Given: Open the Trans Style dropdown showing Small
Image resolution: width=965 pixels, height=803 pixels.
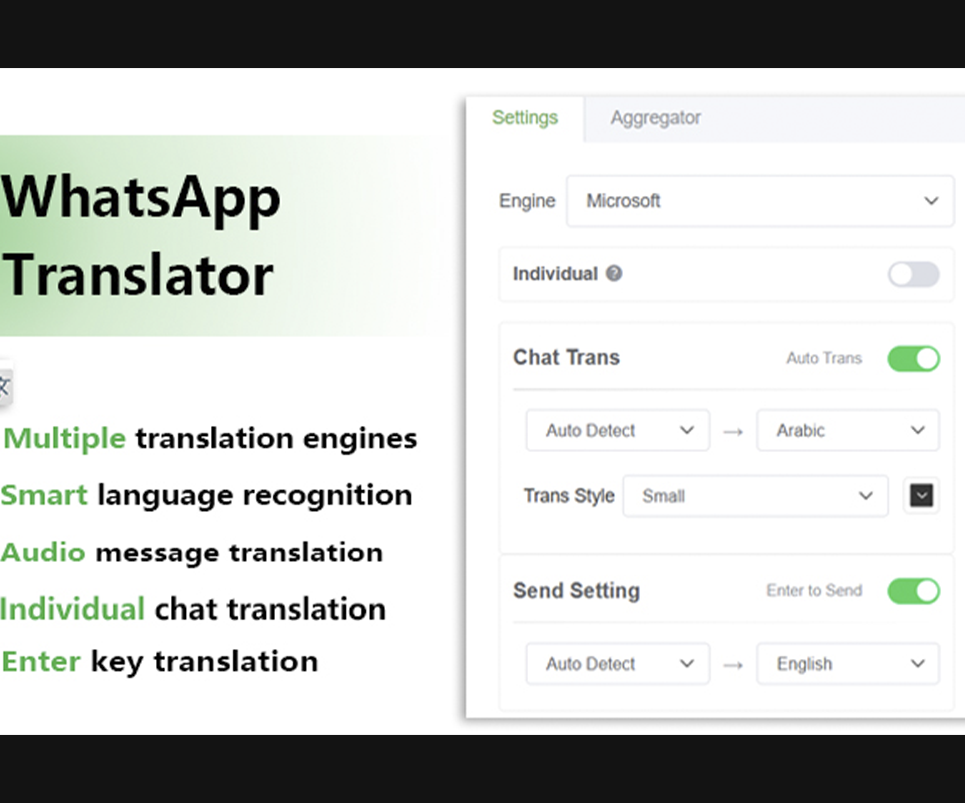Looking at the screenshot, I should pos(755,495).
